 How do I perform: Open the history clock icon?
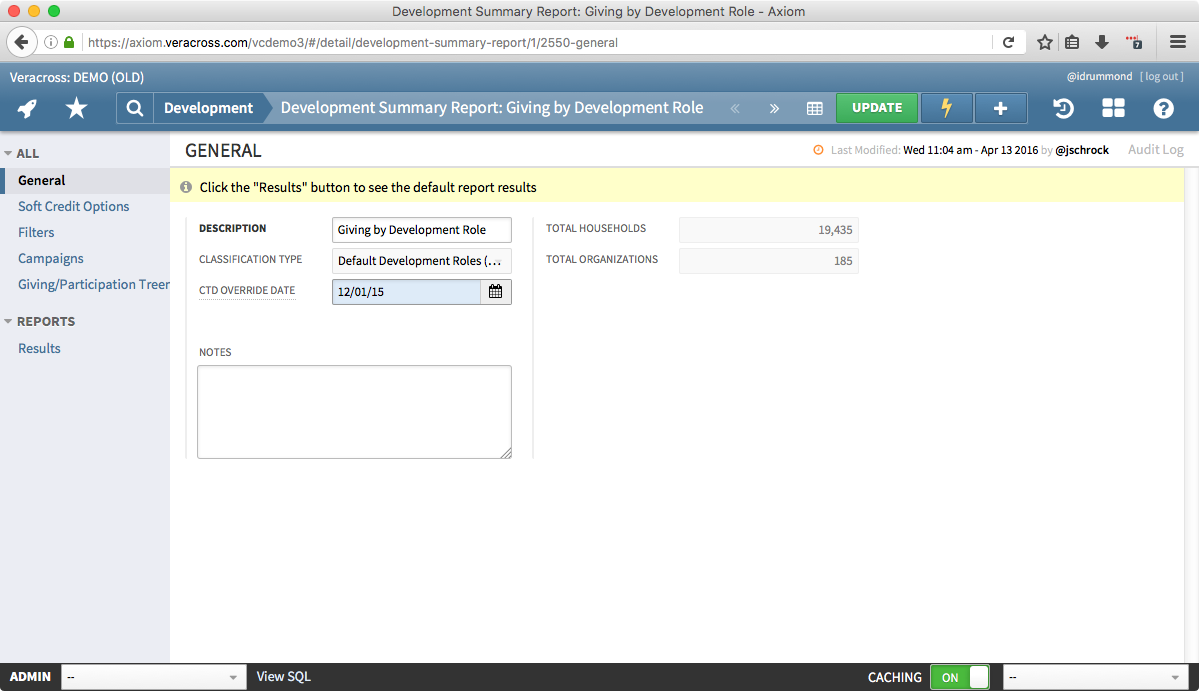tap(1063, 108)
